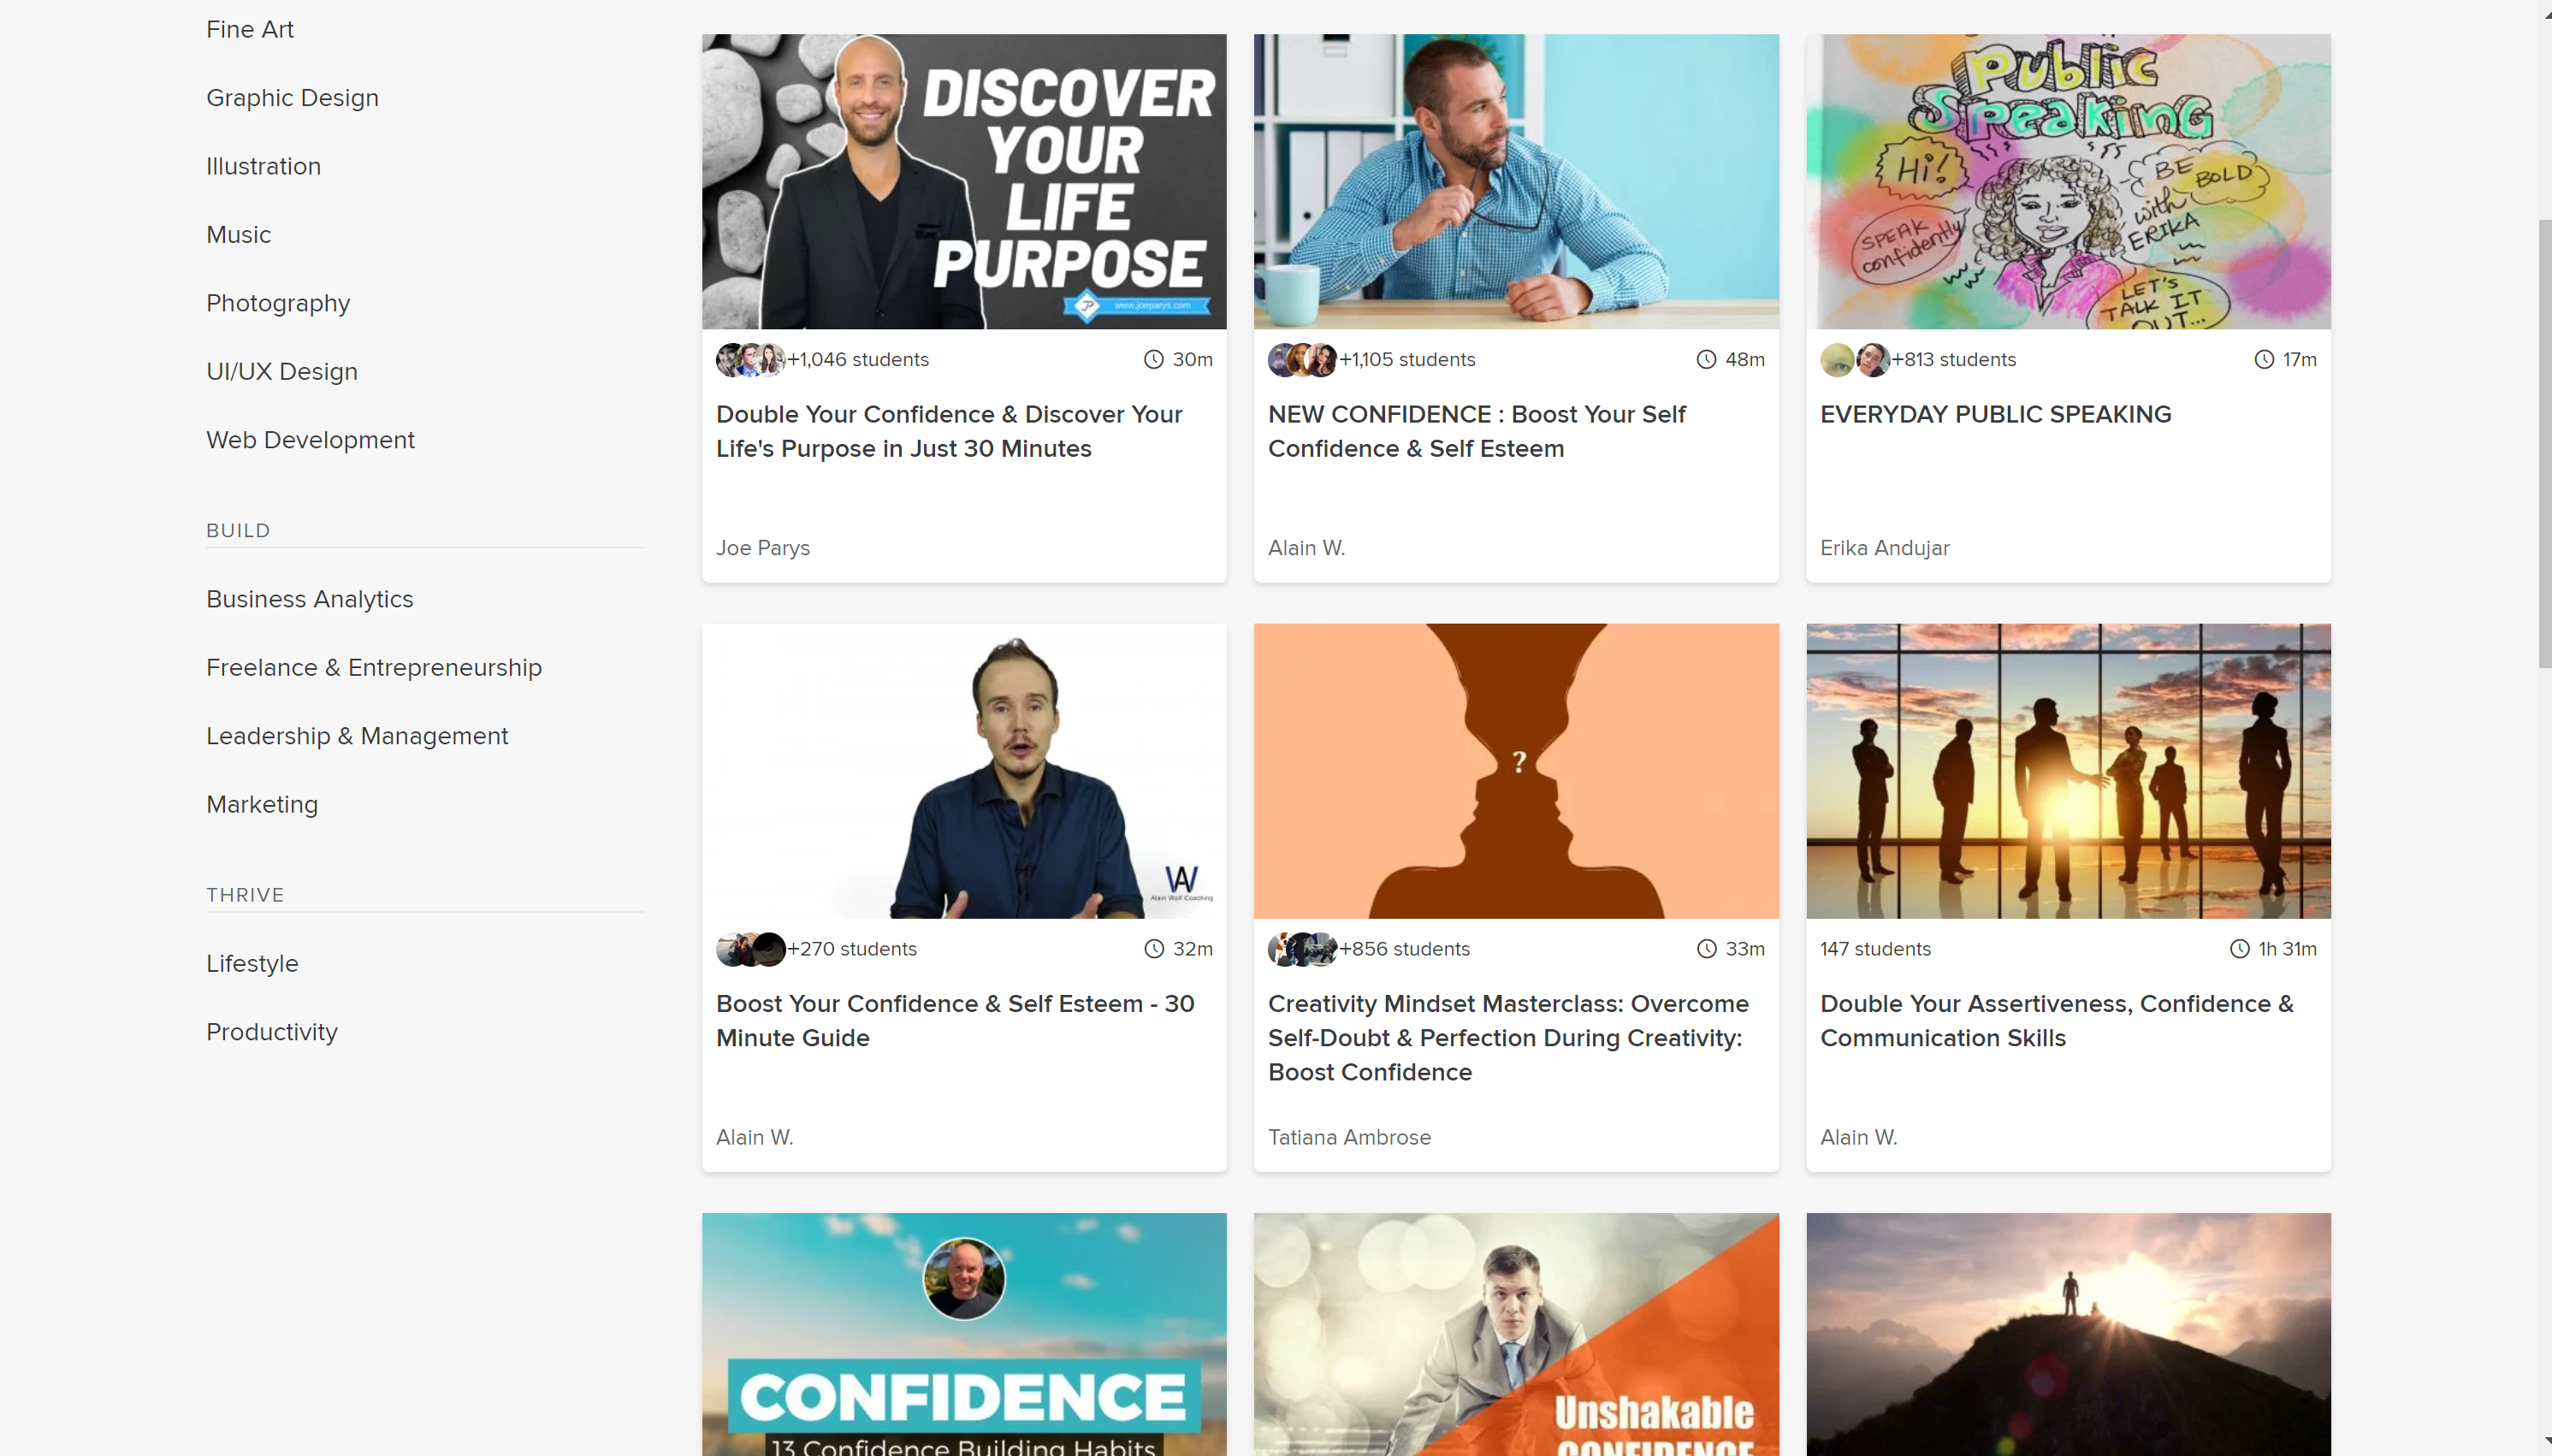Select Freelance & Entrepreneurship in sidebar
Screen dimensions: 2552x1456
point(374,667)
